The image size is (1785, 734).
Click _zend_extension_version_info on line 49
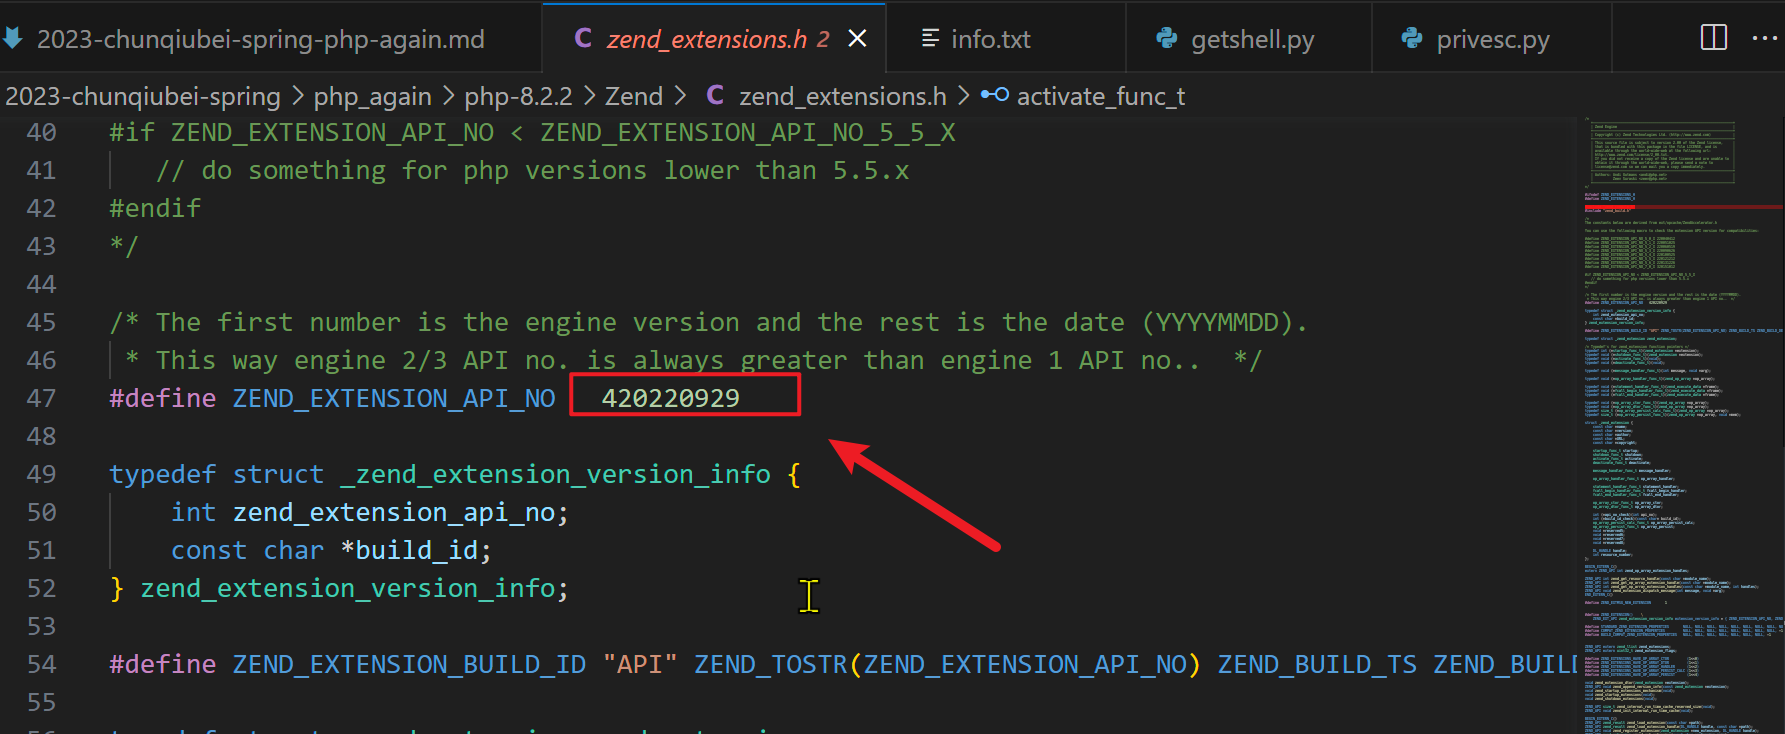pyautogui.click(x=555, y=474)
